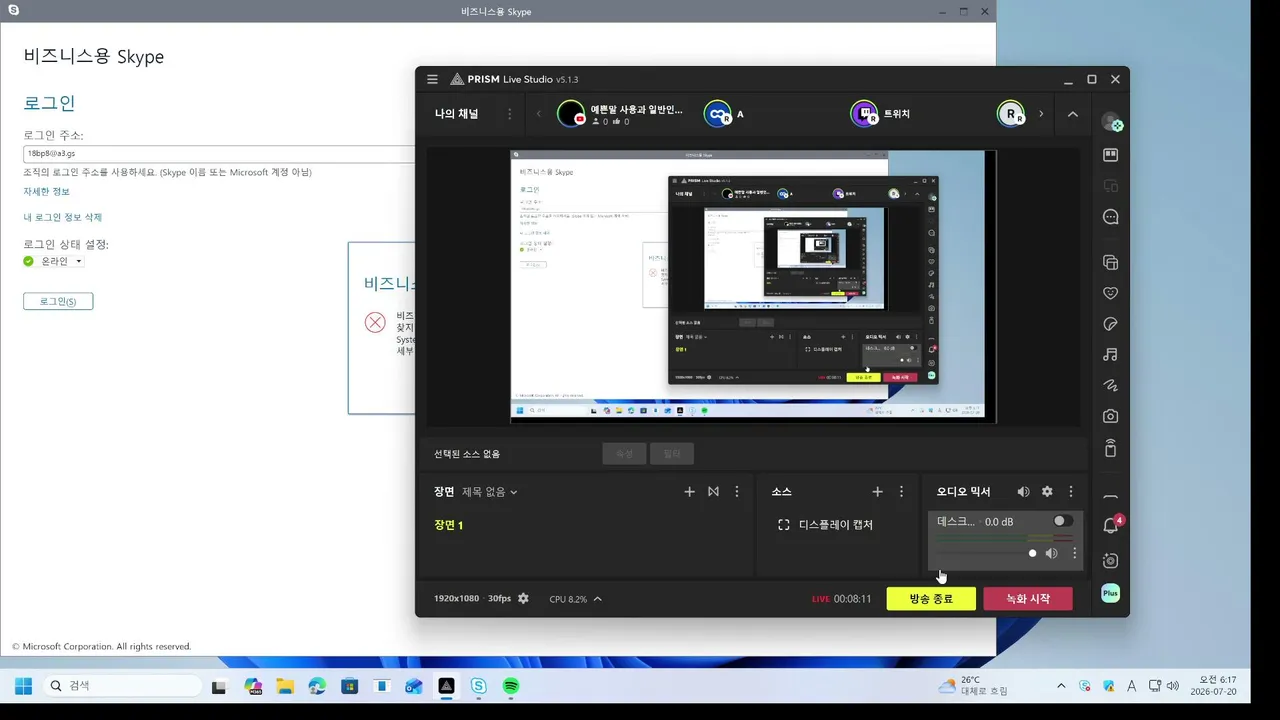The width and height of the screenshot is (1280, 720).
Task: Open desktop audio channel three-dot menu
Action: click(x=1075, y=553)
